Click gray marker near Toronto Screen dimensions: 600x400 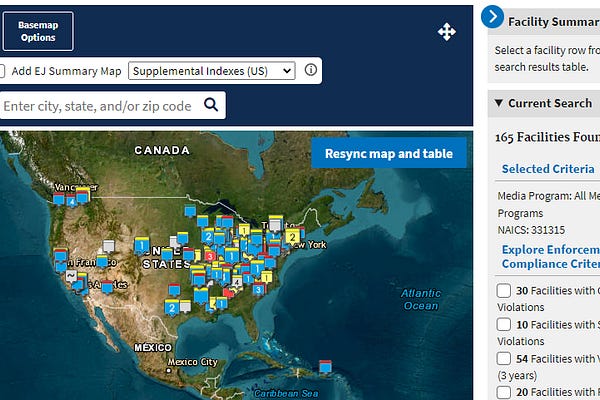(275, 225)
